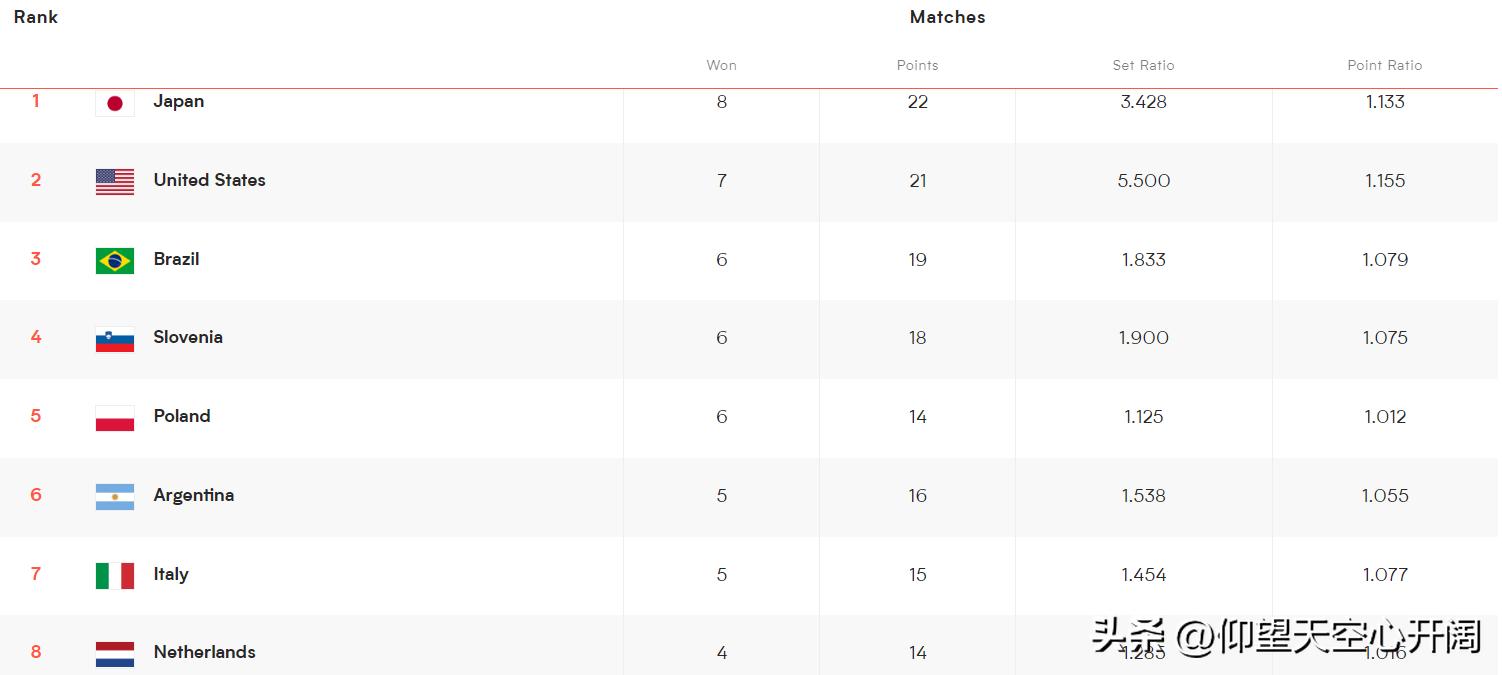This screenshot has width=1502, height=675.
Task: Select the Brazil team name
Action: pos(177,259)
